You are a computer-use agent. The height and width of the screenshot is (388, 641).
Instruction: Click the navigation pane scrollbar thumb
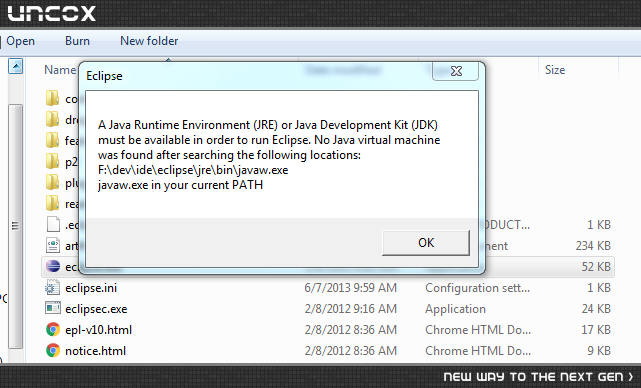point(16,226)
